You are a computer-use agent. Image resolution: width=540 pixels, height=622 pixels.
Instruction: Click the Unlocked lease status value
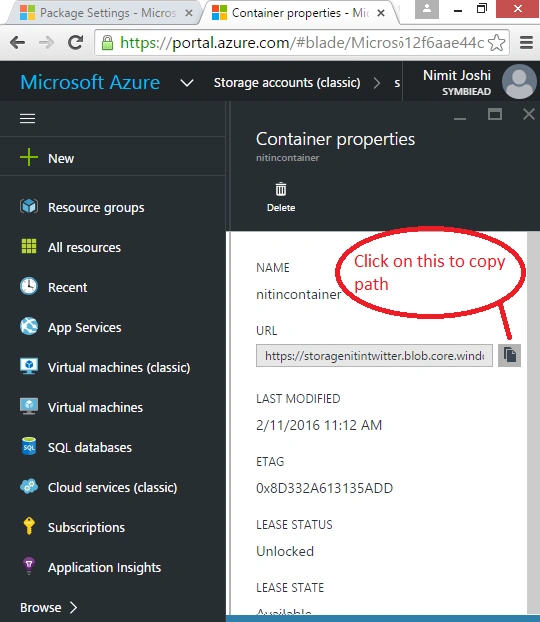[x=285, y=551]
